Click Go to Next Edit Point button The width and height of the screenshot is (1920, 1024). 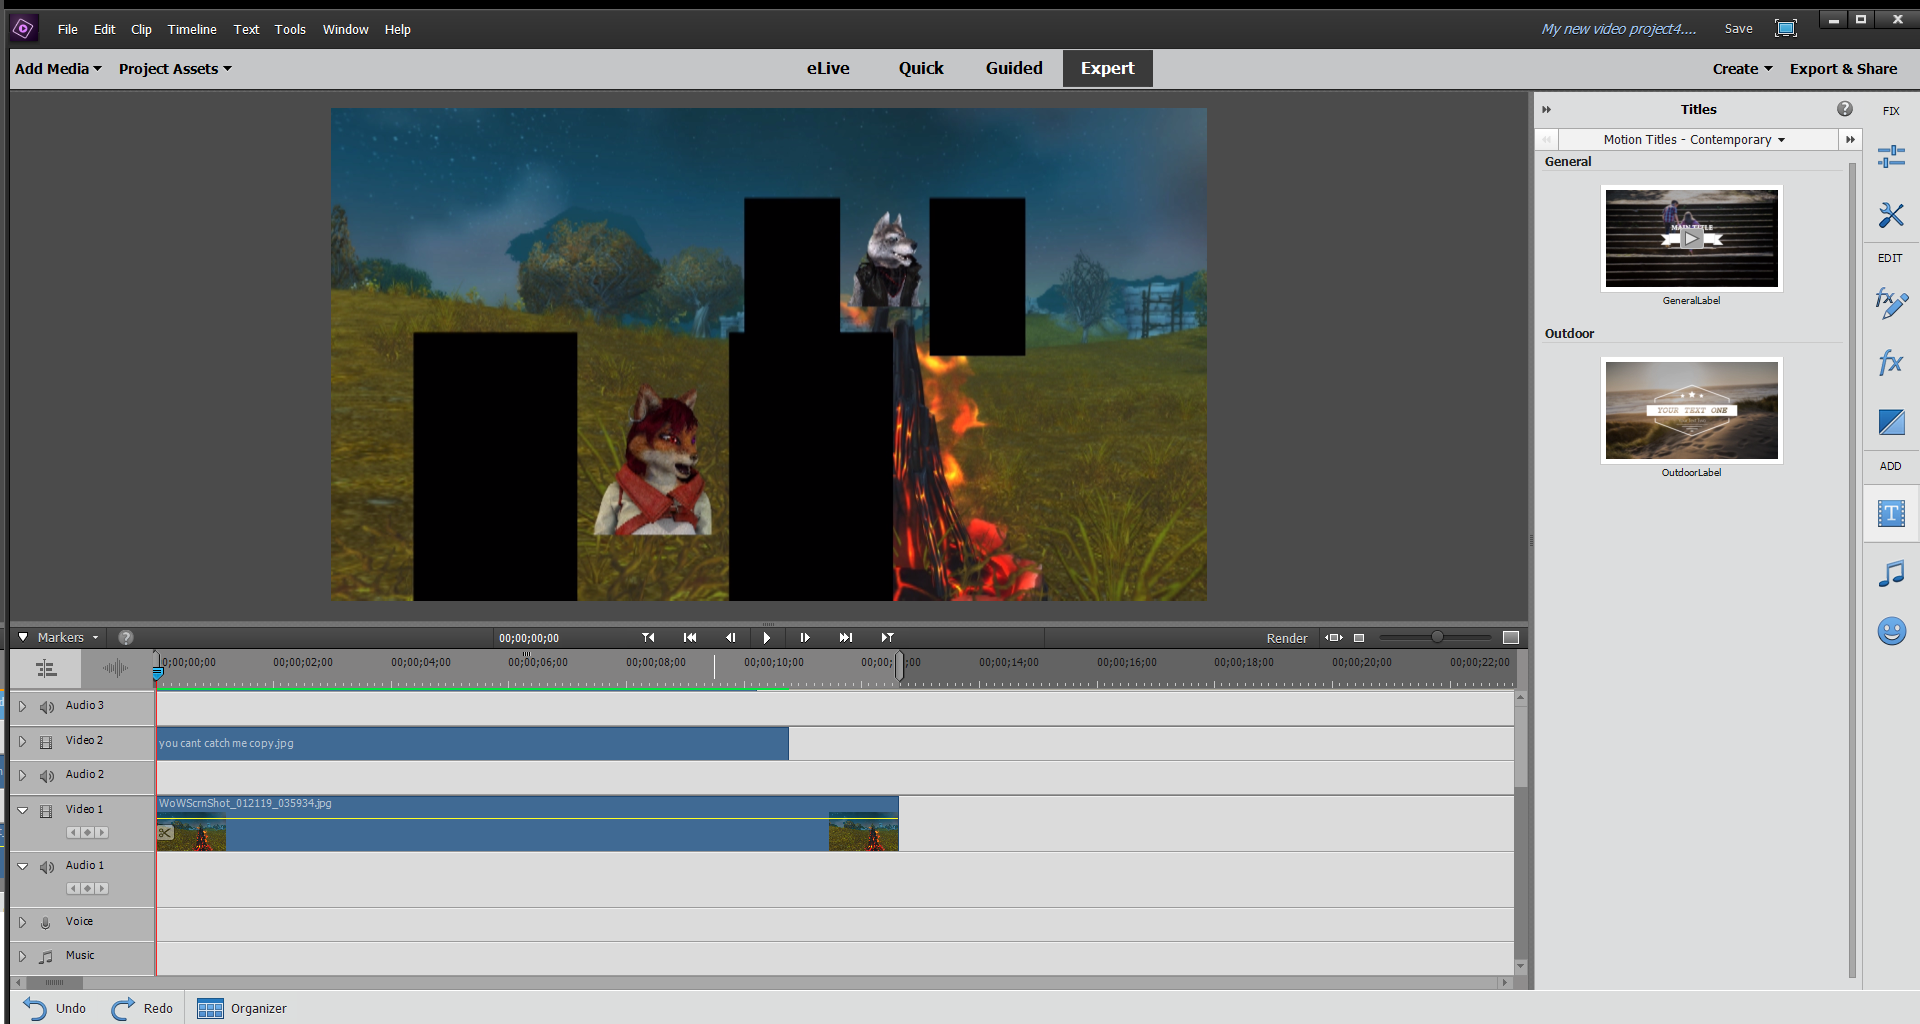click(x=887, y=637)
